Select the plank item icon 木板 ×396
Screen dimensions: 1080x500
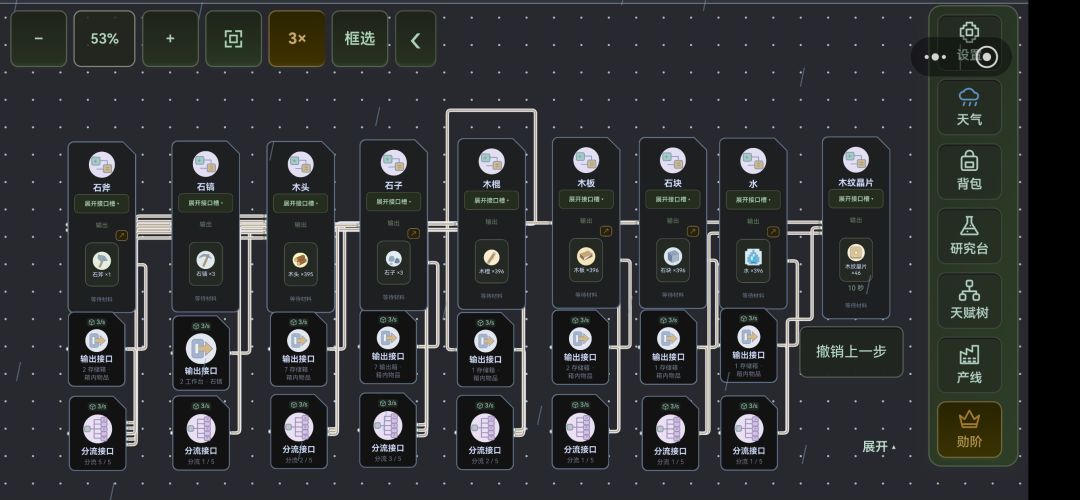[586, 256]
